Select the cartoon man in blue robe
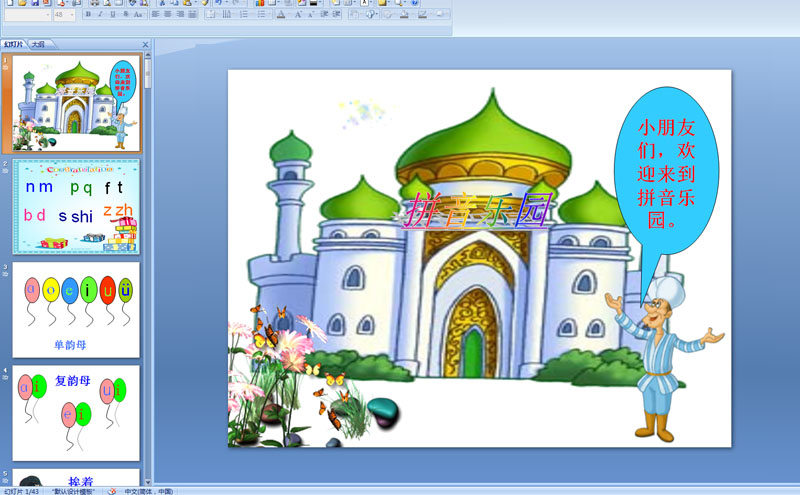Image resolution: width=800 pixels, height=495 pixels. point(663,360)
